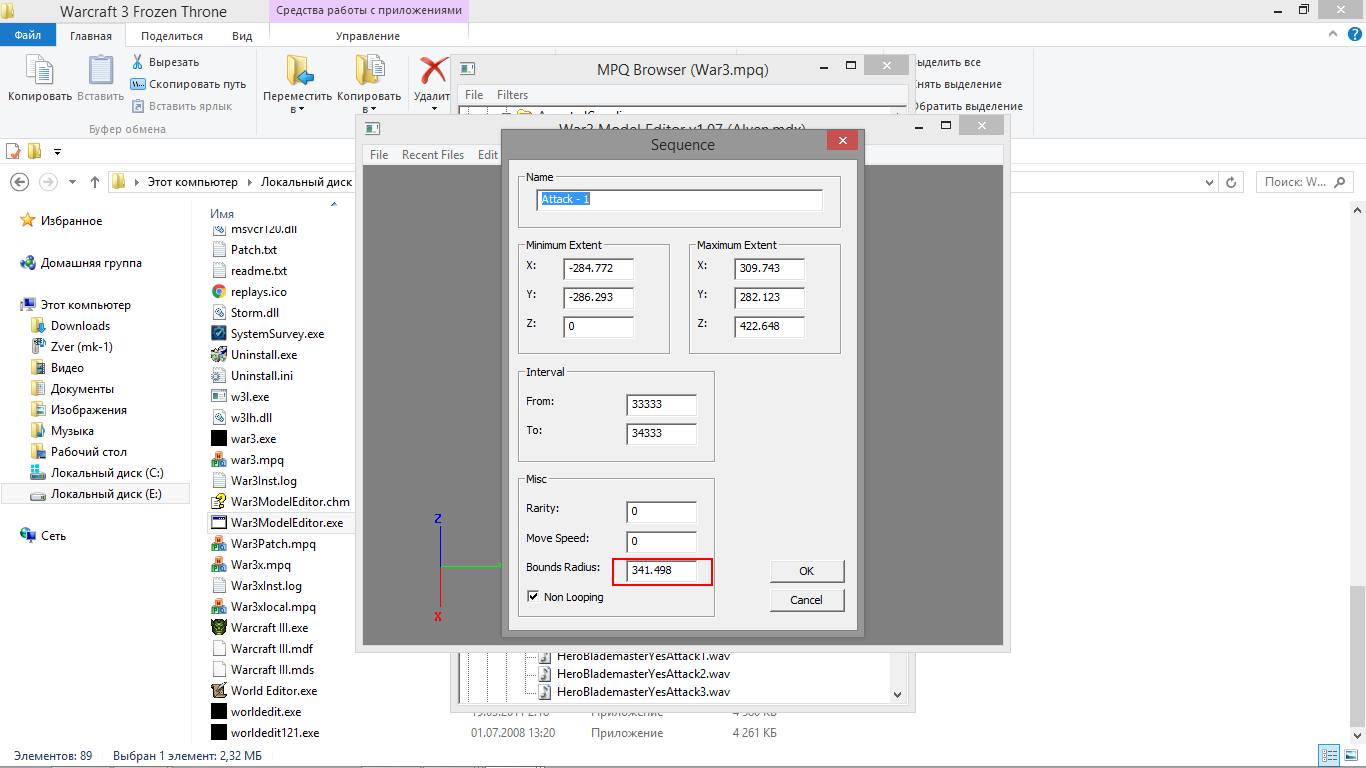Click Обратить выделение in Explorer ribbon

click(967, 106)
